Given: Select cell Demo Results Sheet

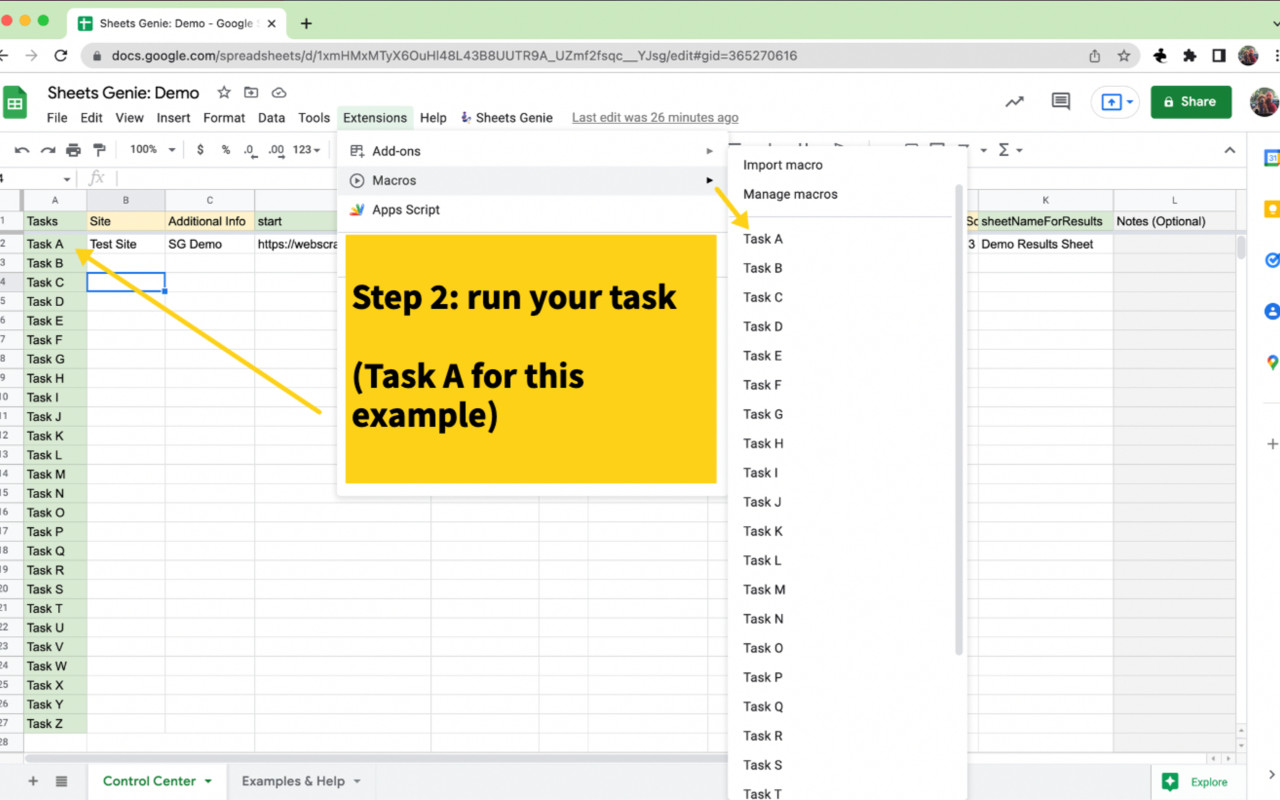Looking at the screenshot, I should coord(1045,244).
